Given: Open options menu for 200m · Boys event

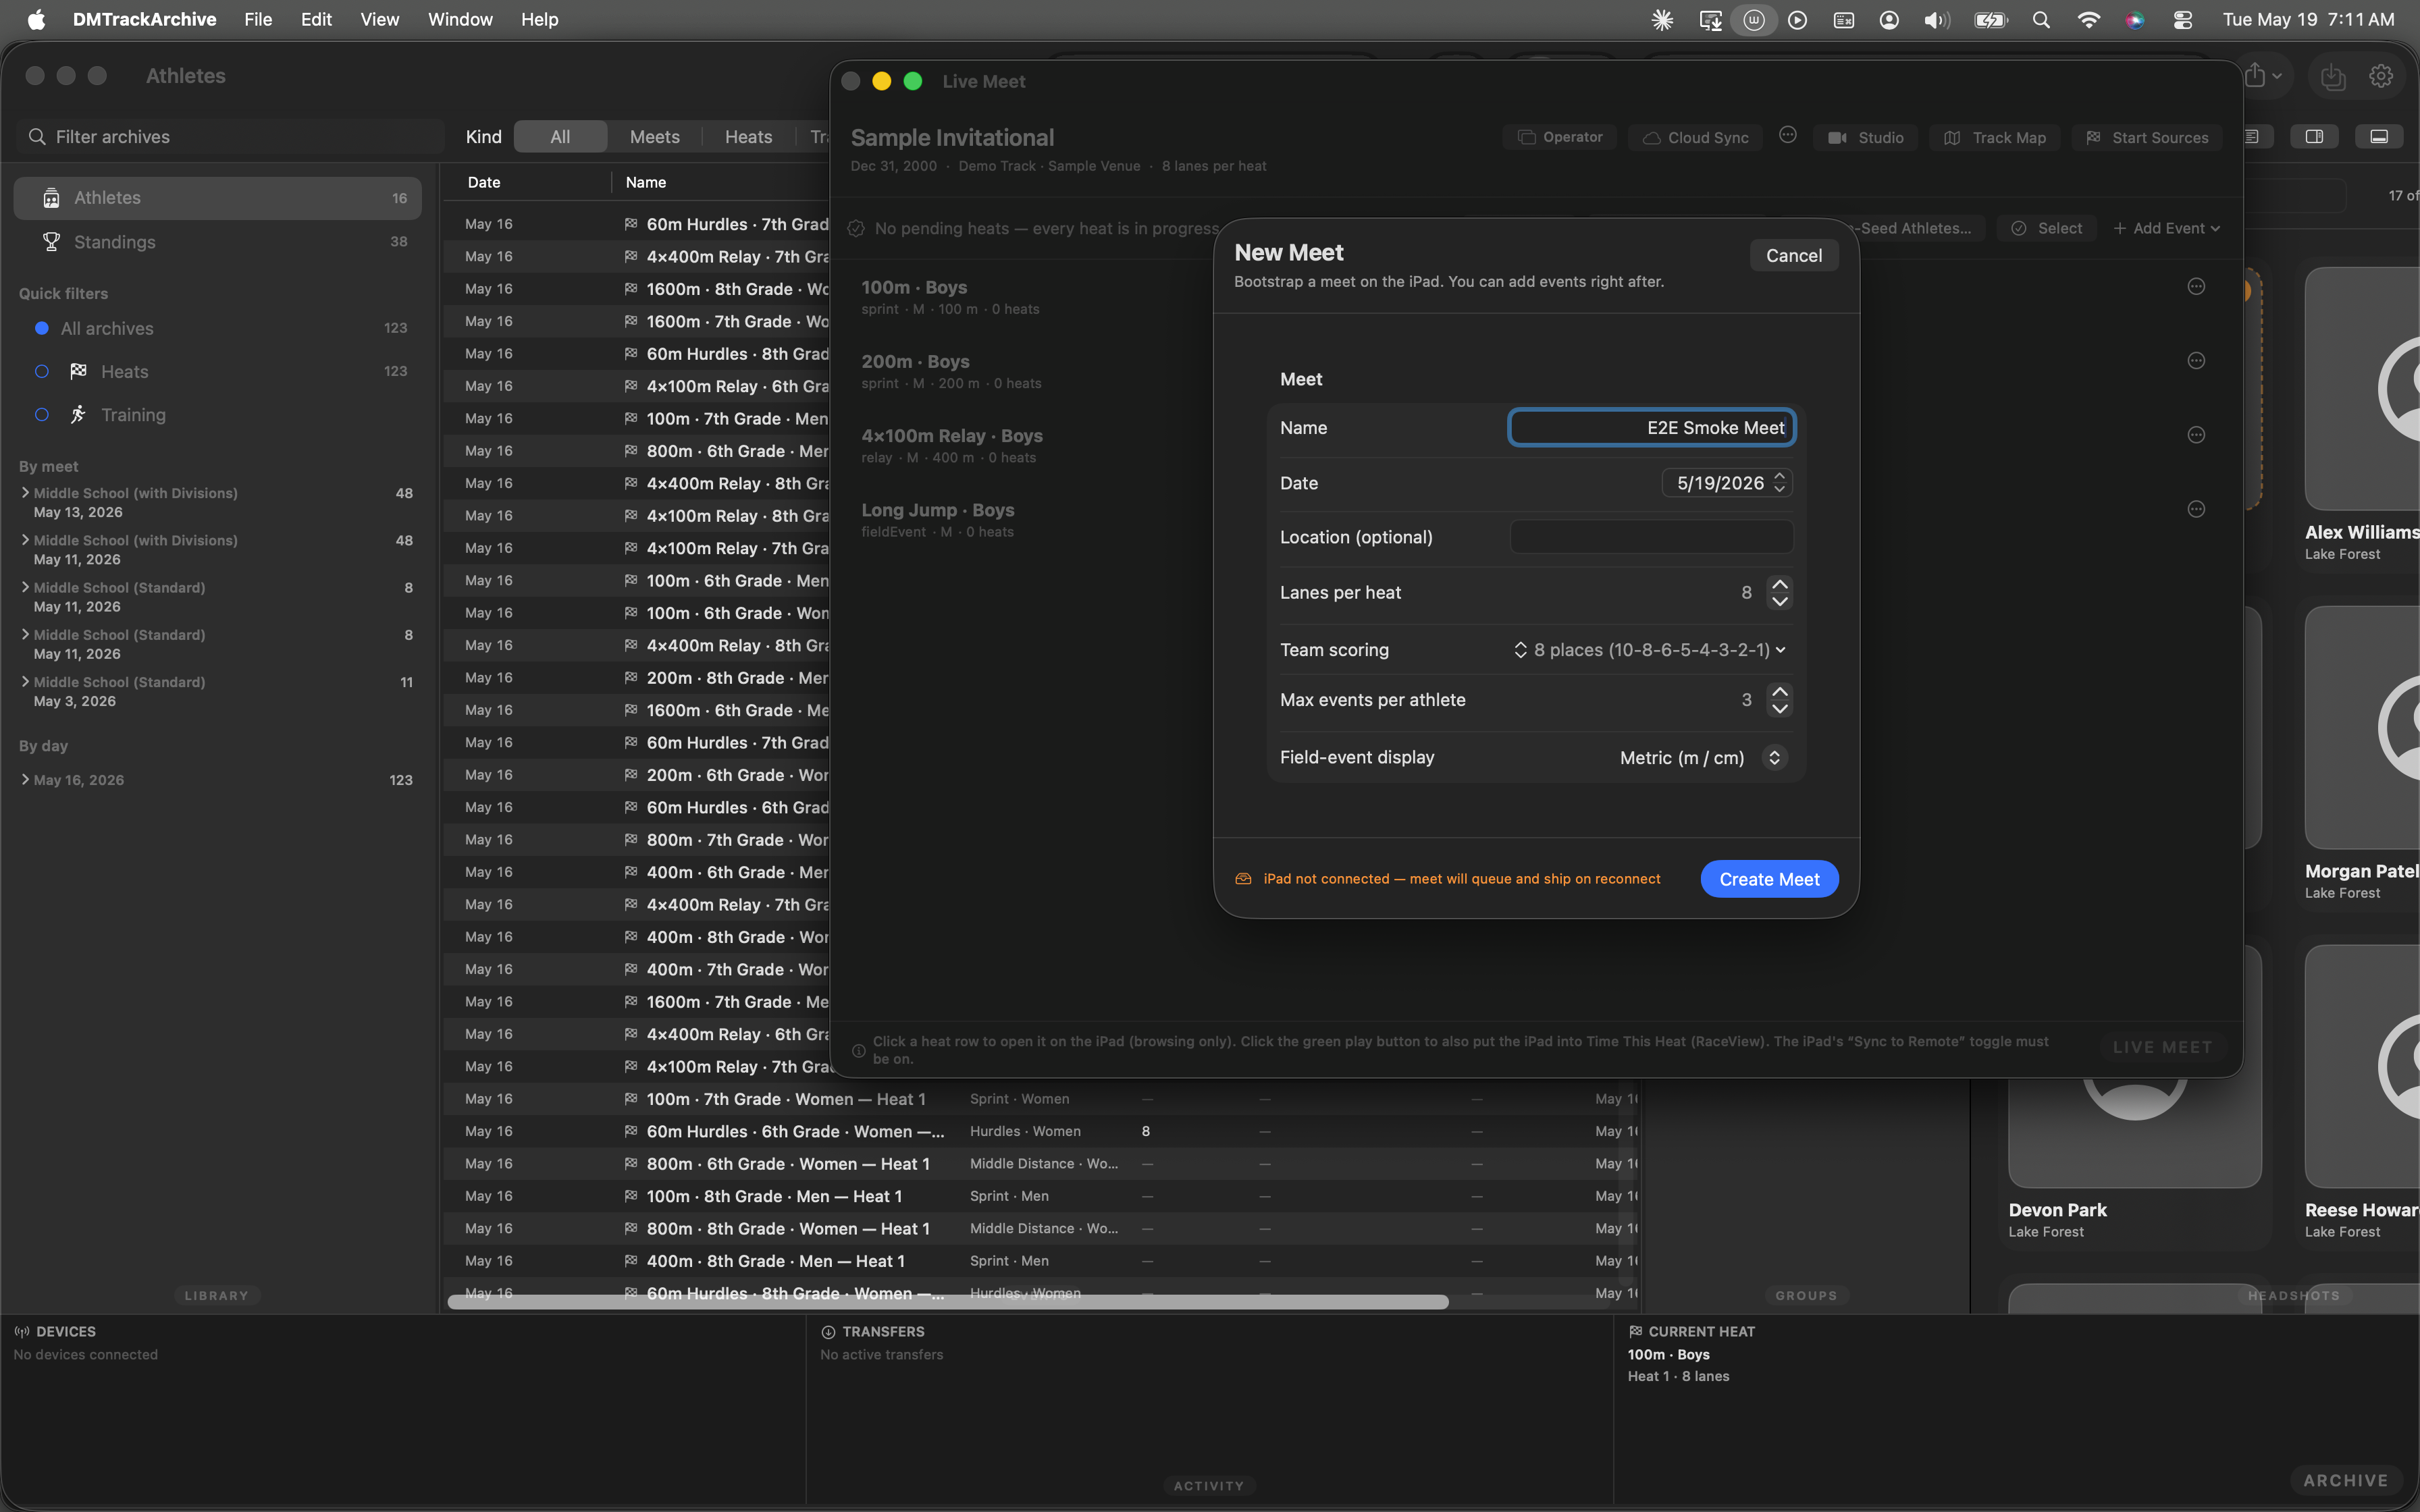Looking at the screenshot, I should tap(2196, 361).
